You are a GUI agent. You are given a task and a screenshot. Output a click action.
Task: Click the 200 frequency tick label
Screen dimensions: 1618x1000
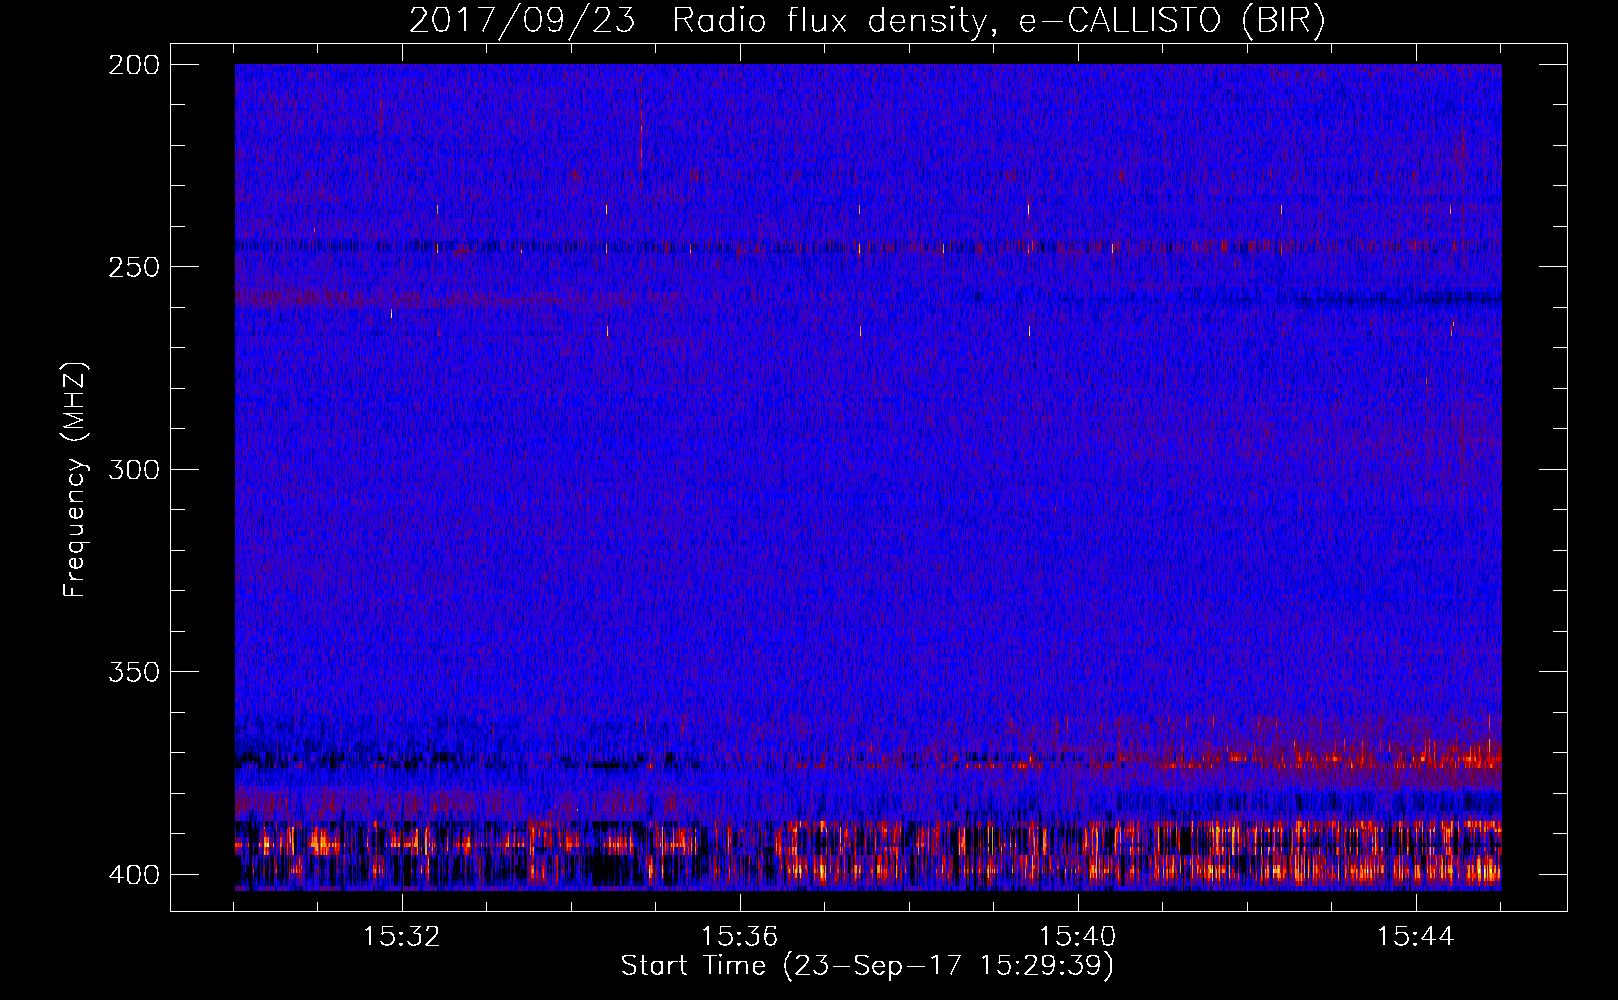click(133, 65)
